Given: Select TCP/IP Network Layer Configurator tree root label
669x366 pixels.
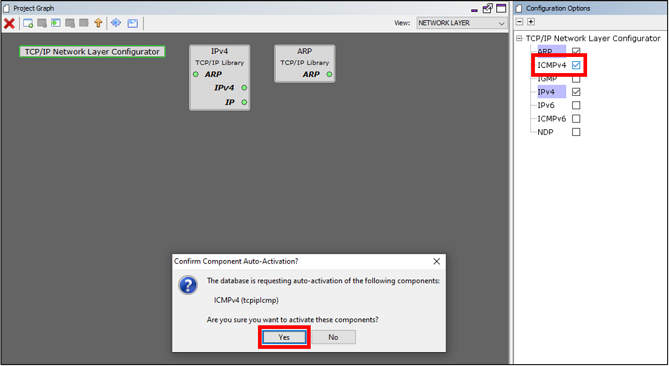Looking at the screenshot, I should point(593,38).
